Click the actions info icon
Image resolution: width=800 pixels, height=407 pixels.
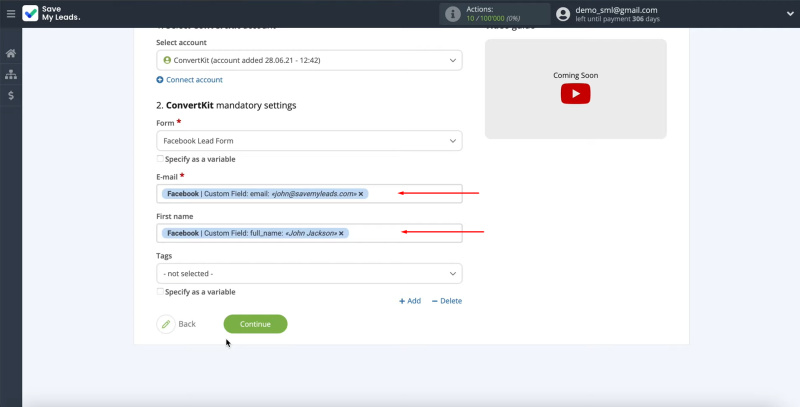pos(453,14)
